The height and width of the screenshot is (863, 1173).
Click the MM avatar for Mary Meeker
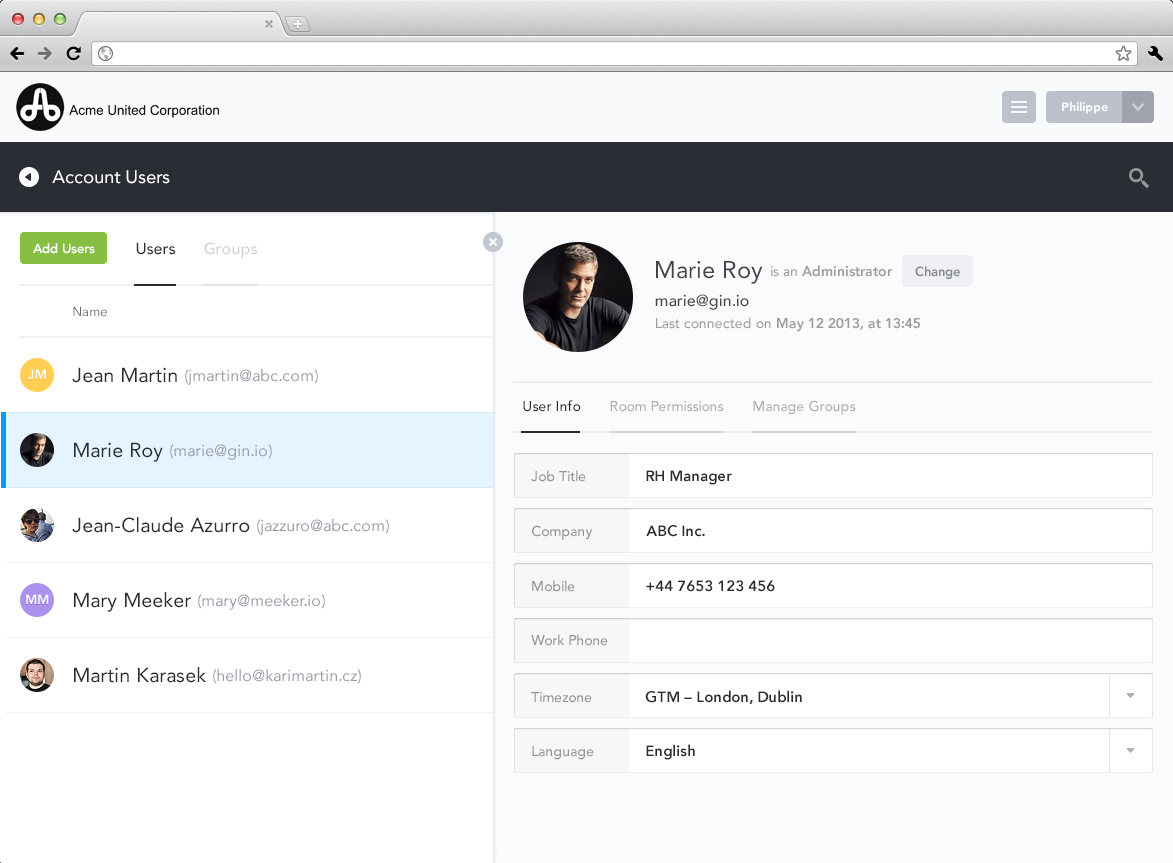(x=37, y=600)
